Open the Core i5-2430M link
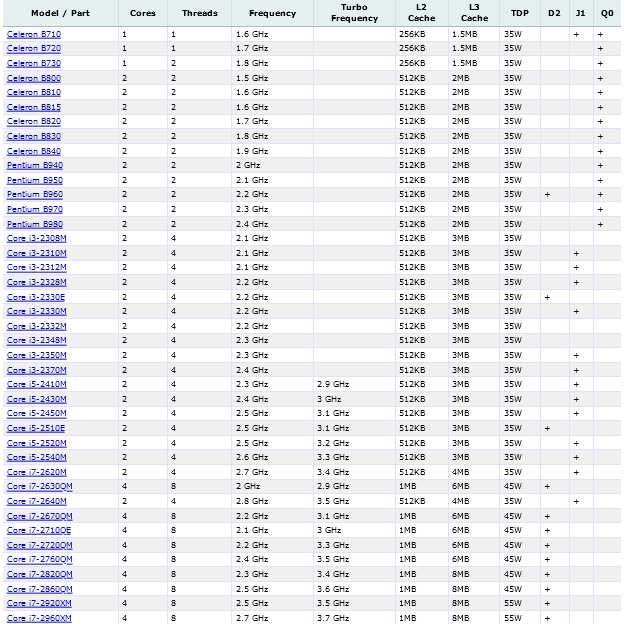The height and width of the screenshot is (624, 638). coord(37,399)
